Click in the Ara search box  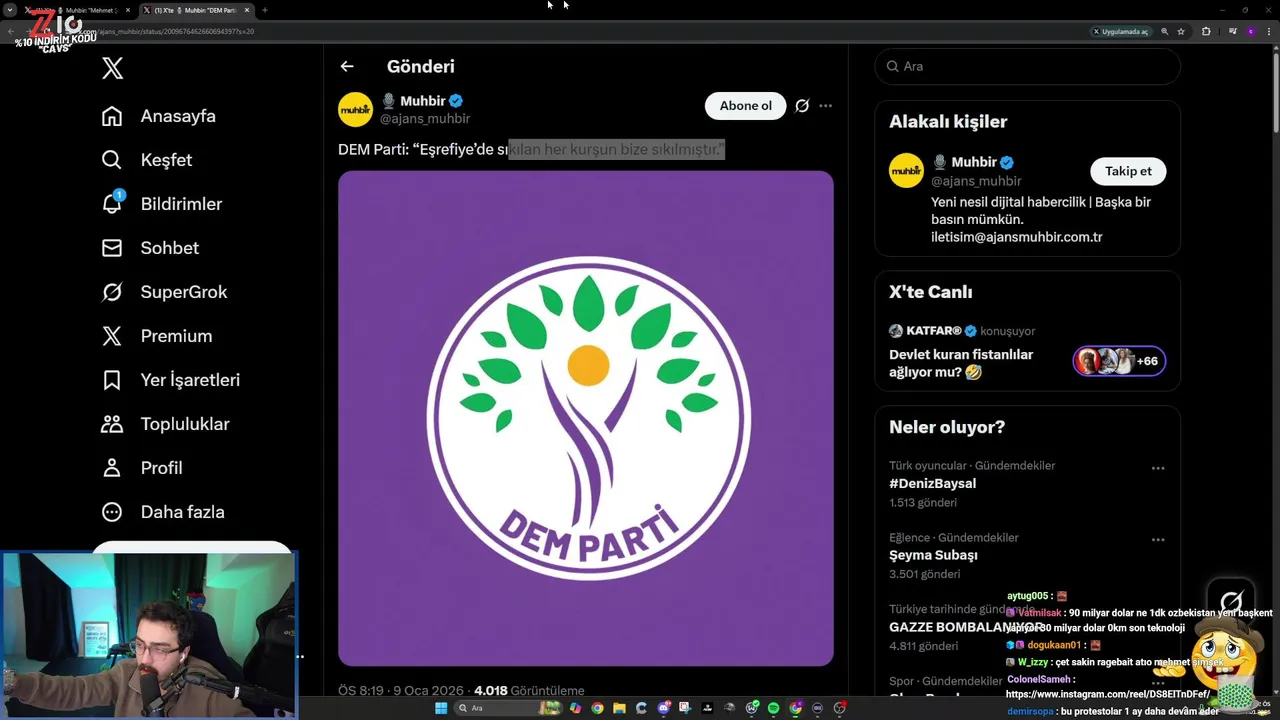(x=1027, y=66)
